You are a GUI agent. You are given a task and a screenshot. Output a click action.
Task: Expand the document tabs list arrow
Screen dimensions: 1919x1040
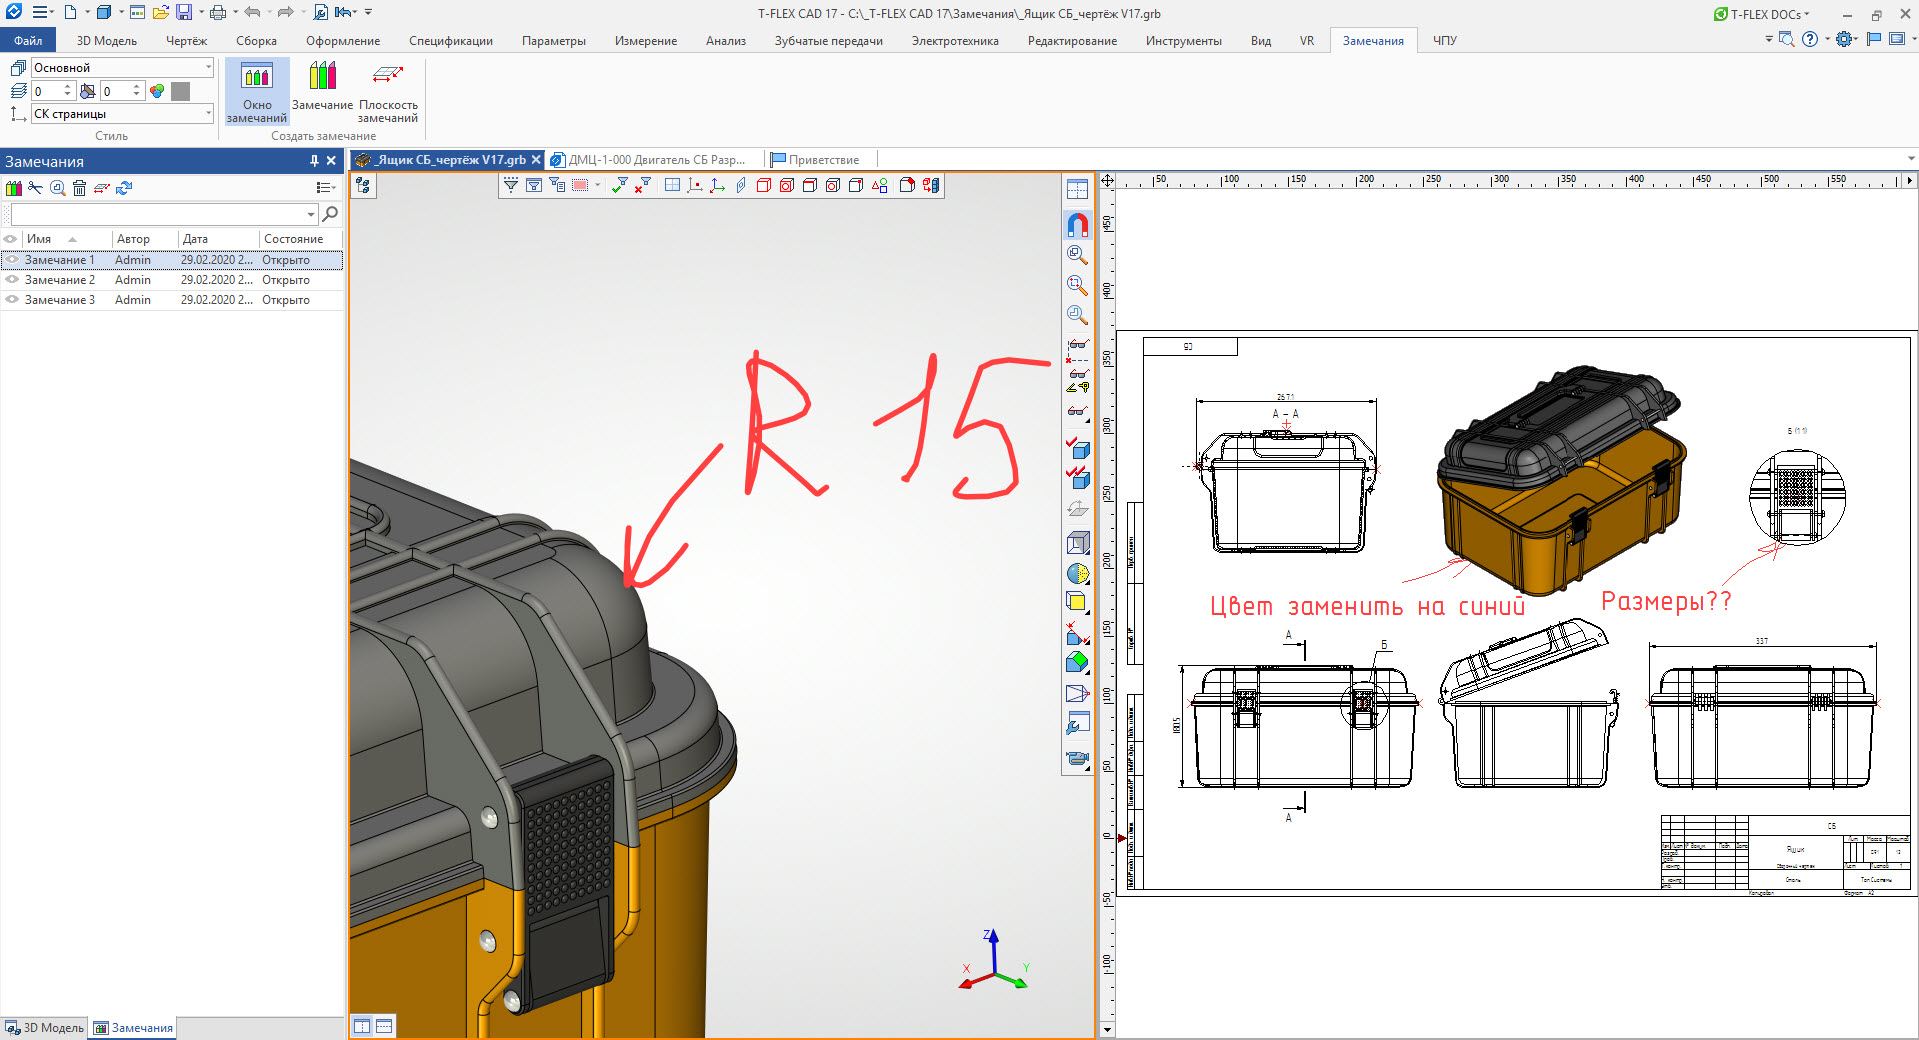click(x=1911, y=159)
